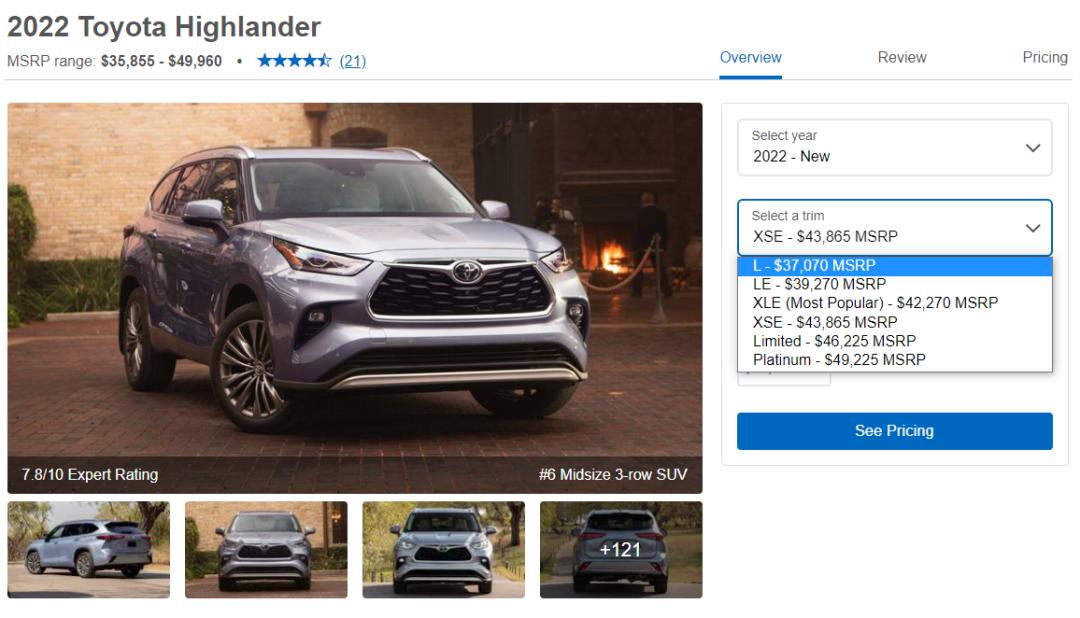Go to the Pricing tab
Screen dimensions: 1080x618
point(1045,58)
